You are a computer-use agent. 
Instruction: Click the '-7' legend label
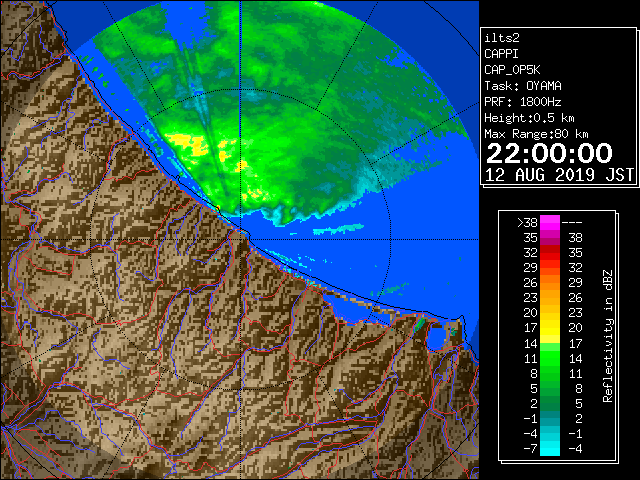pos(530,449)
